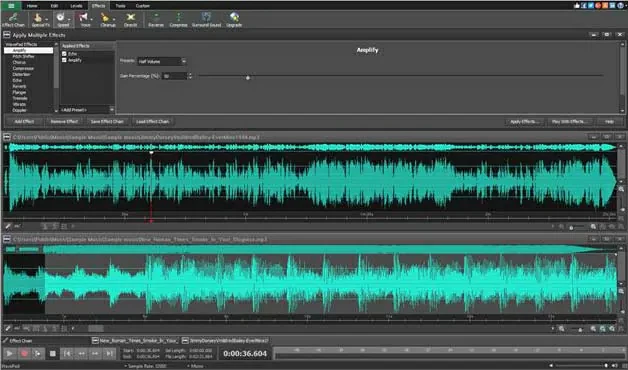Screen dimensions: 628x370
Task: Open the Add Preset dropdown
Action: [x=87, y=110]
